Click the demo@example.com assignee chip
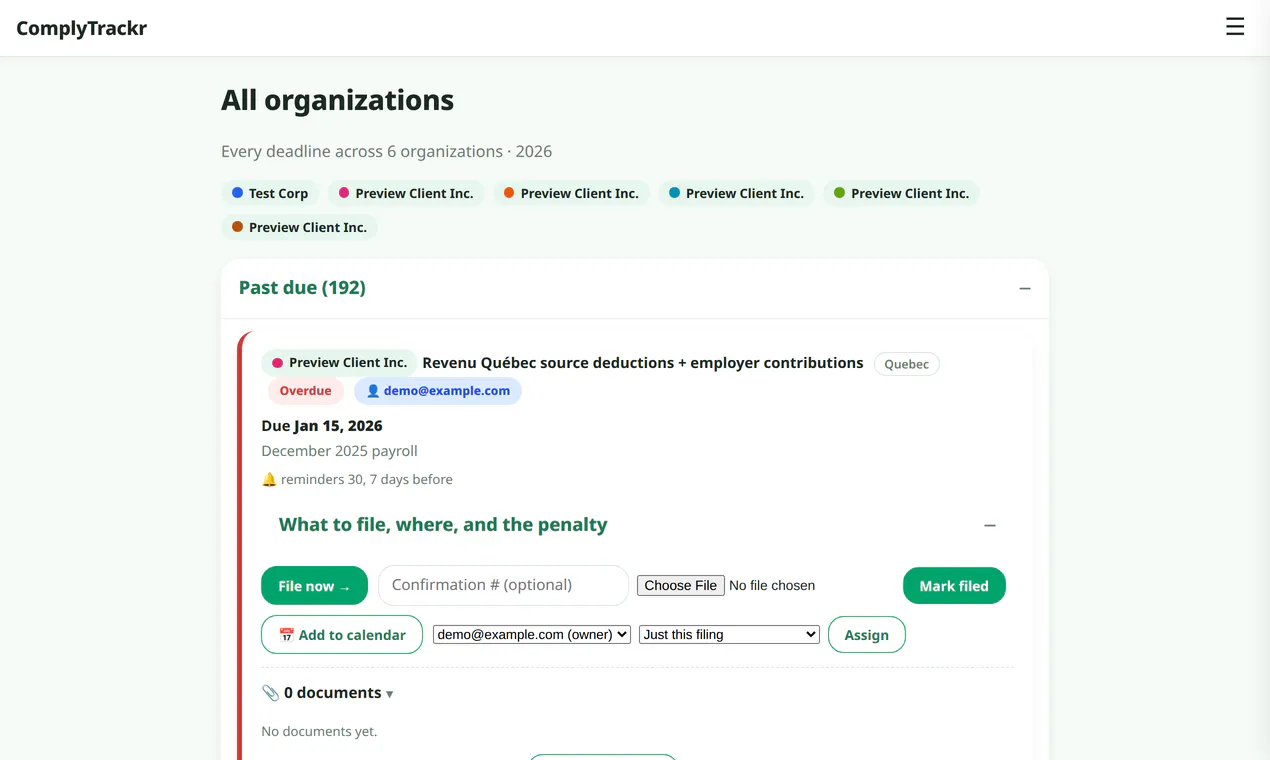The height and width of the screenshot is (760, 1270). [x=438, y=391]
